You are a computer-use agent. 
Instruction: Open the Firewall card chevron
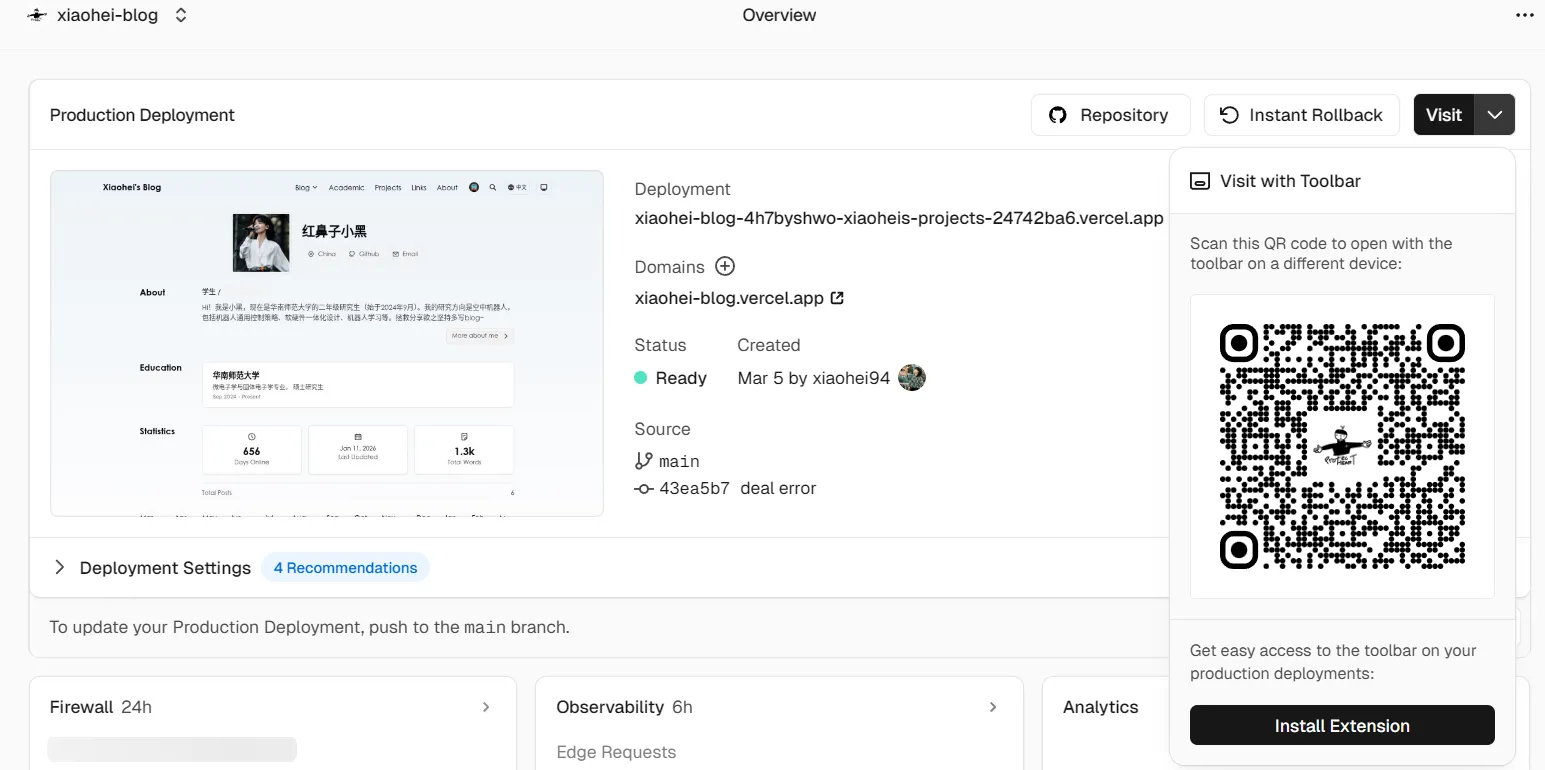[x=486, y=707]
